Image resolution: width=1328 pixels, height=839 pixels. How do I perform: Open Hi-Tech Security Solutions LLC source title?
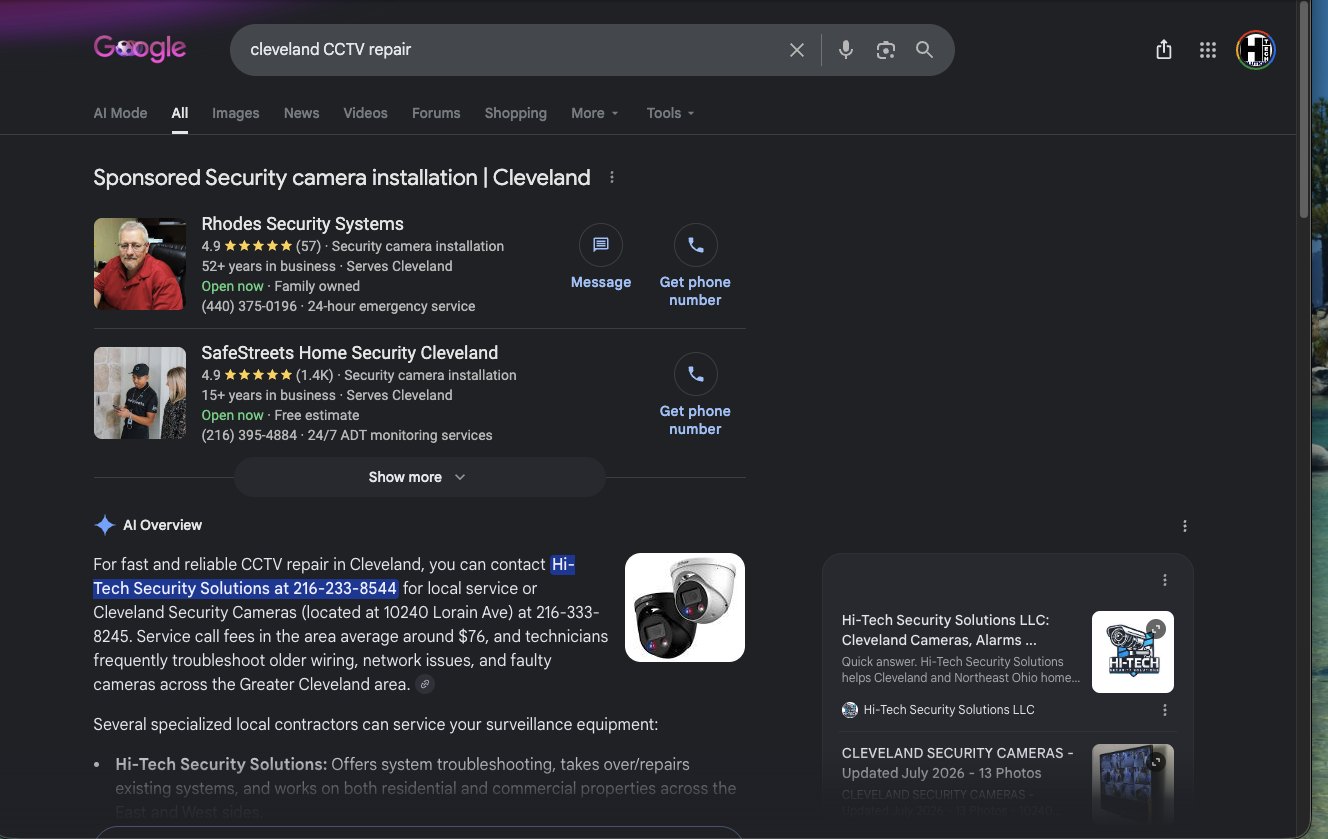(x=945, y=630)
